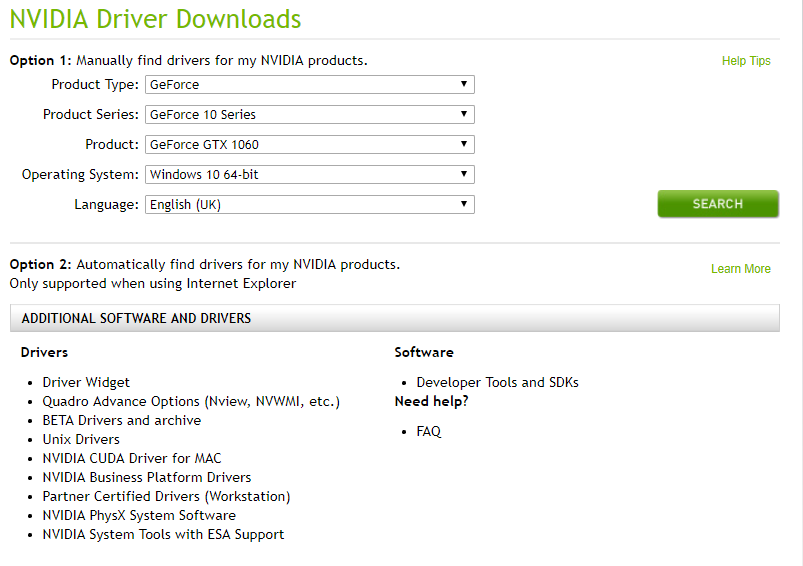Screen dimensions: 803x566
Task: Open the Language dropdown
Action: click(310, 204)
